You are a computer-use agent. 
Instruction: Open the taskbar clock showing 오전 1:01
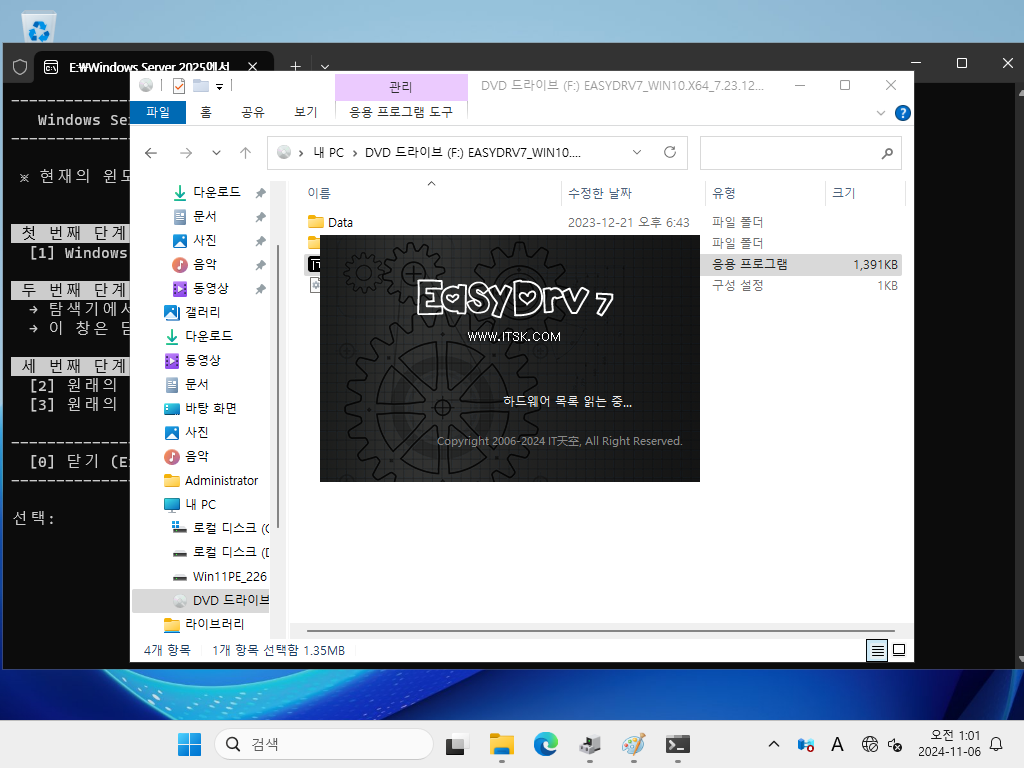(x=949, y=744)
